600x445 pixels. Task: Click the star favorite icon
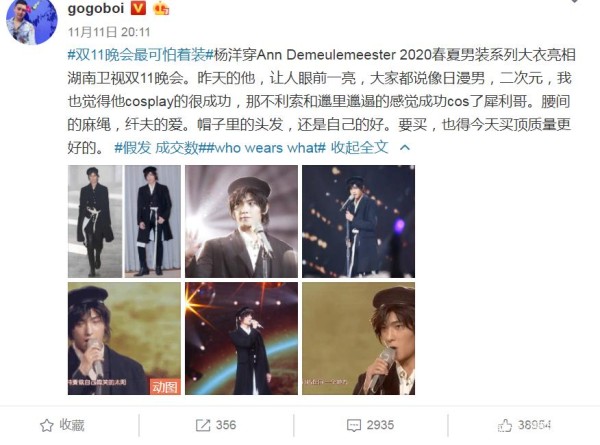[47, 425]
